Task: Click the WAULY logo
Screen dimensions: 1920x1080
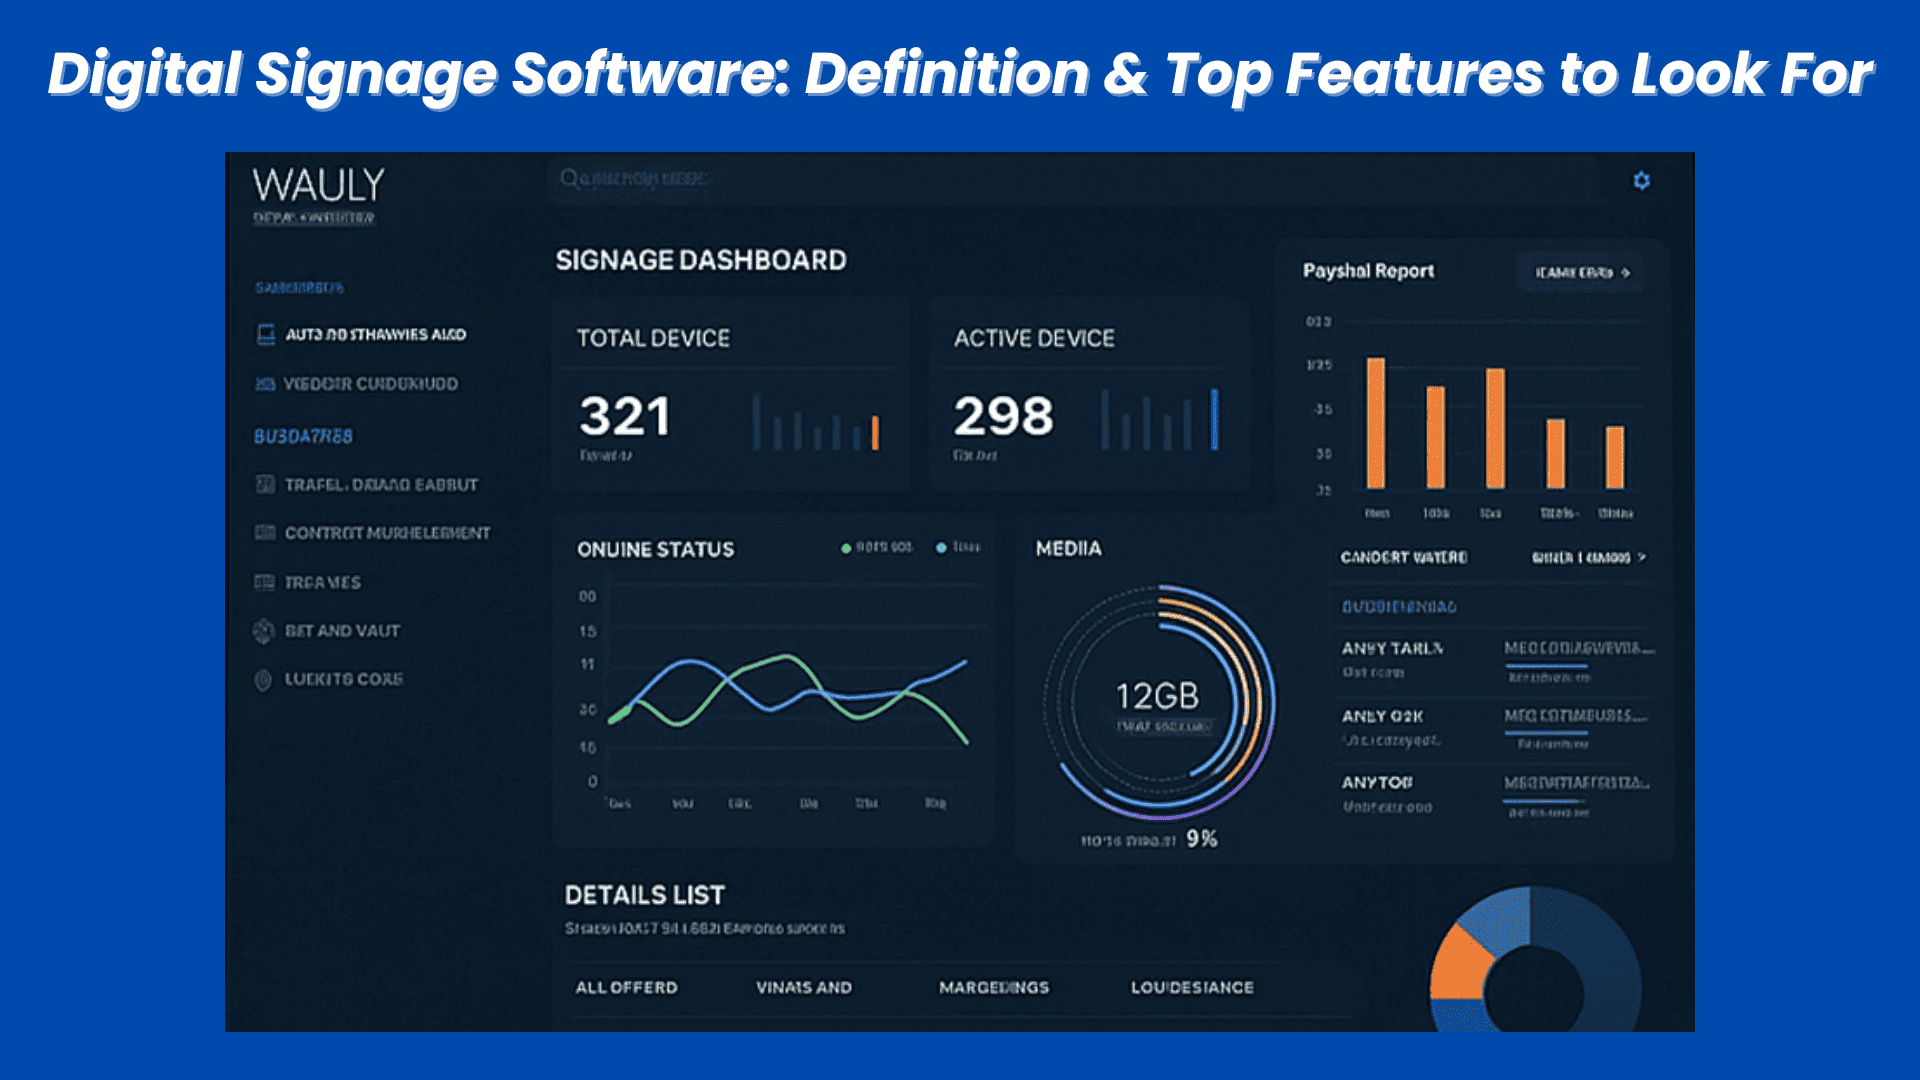Action: click(x=318, y=186)
